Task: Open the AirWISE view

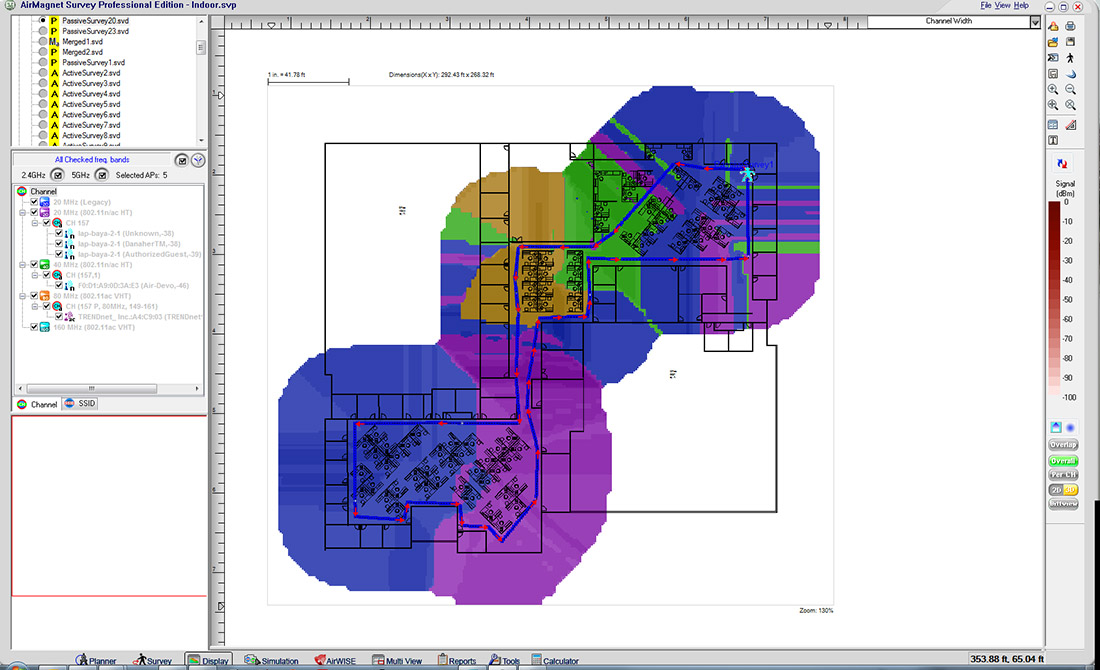Action: (333, 661)
